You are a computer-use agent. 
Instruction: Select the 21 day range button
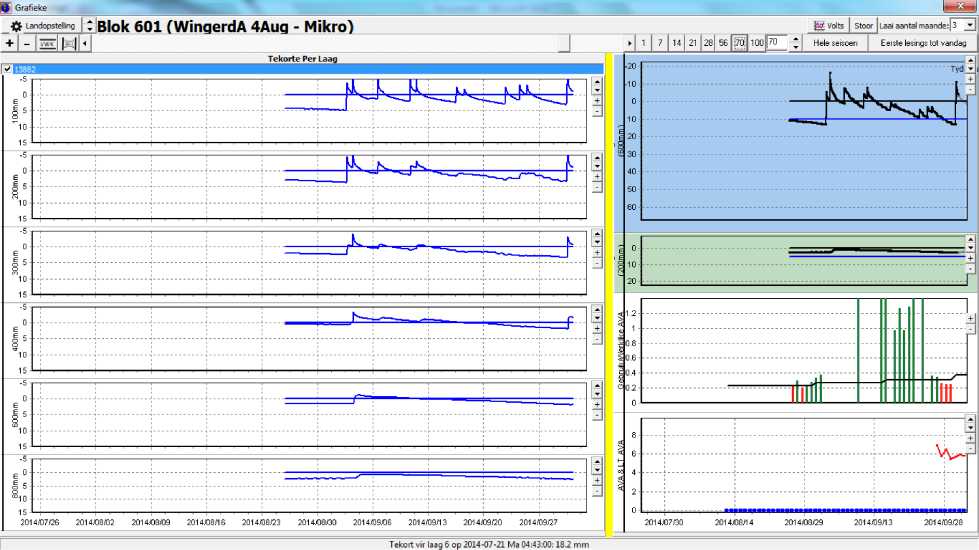tap(692, 43)
